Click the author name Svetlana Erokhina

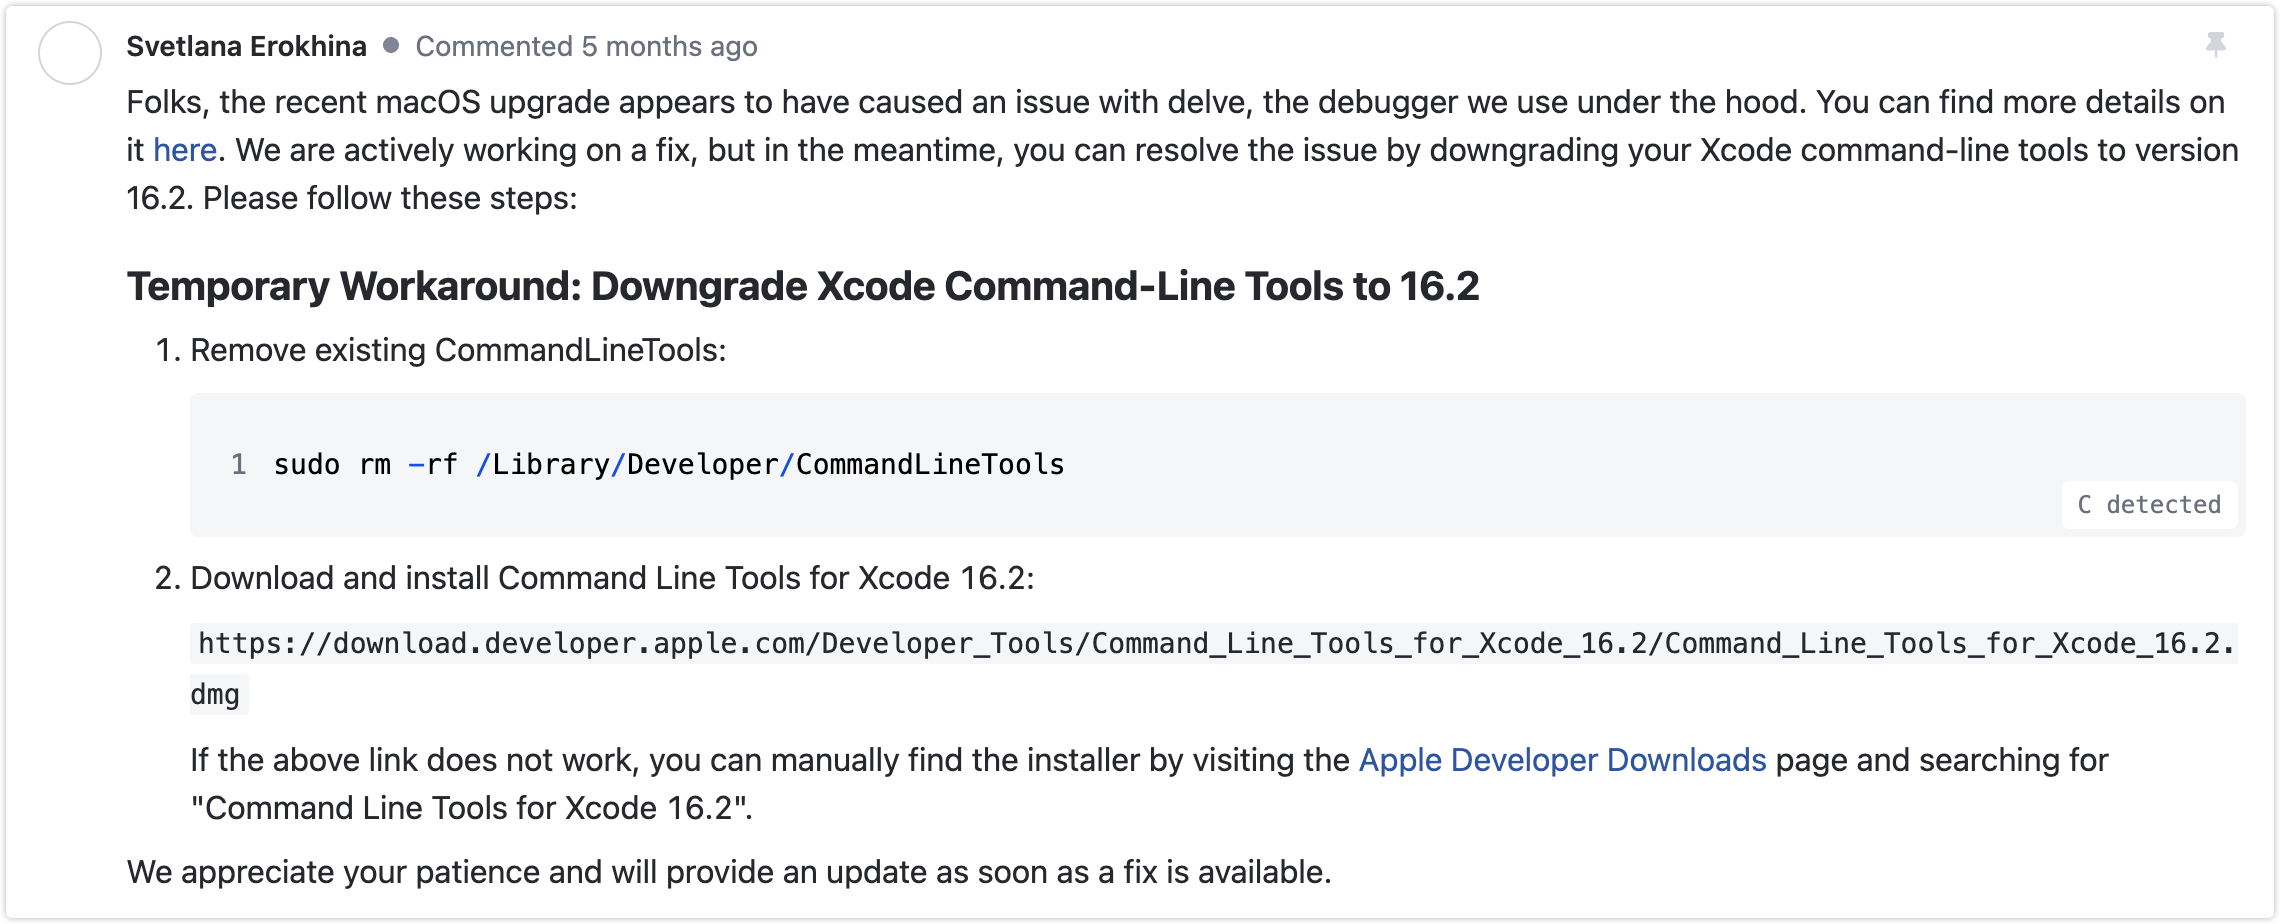coord(247,46)
